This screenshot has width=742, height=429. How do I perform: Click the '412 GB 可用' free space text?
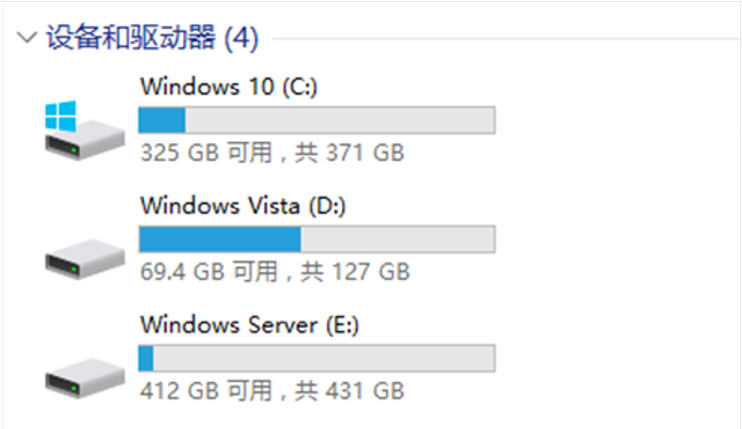(206, 391)
